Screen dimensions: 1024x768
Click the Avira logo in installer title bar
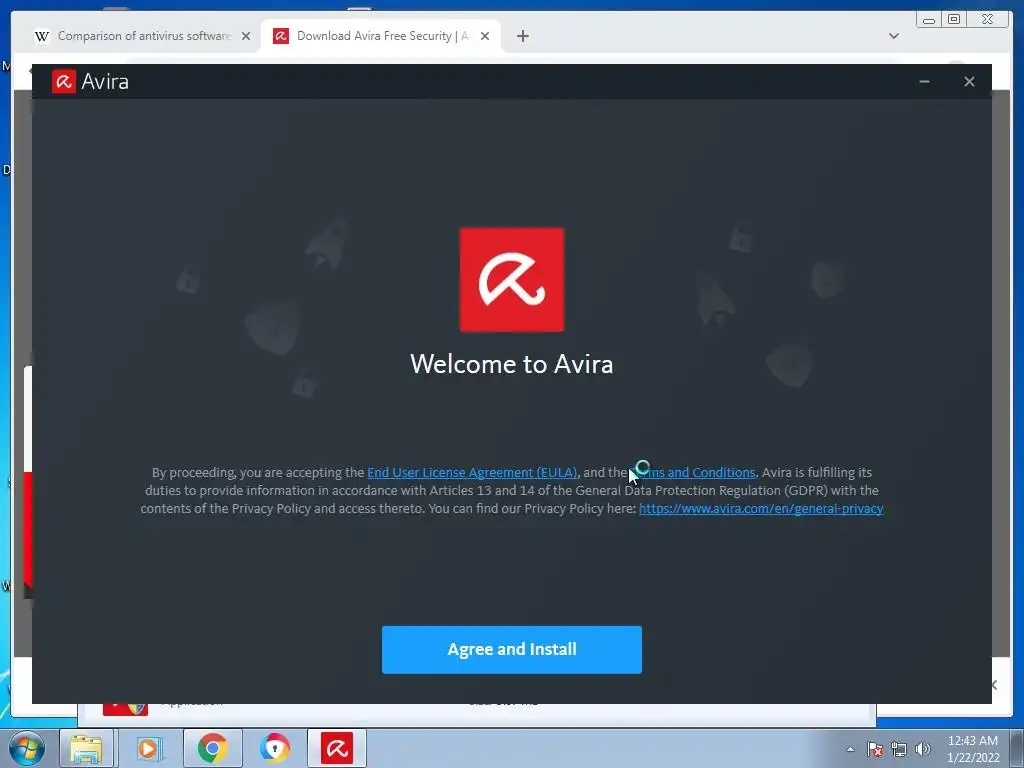(64, 82)
